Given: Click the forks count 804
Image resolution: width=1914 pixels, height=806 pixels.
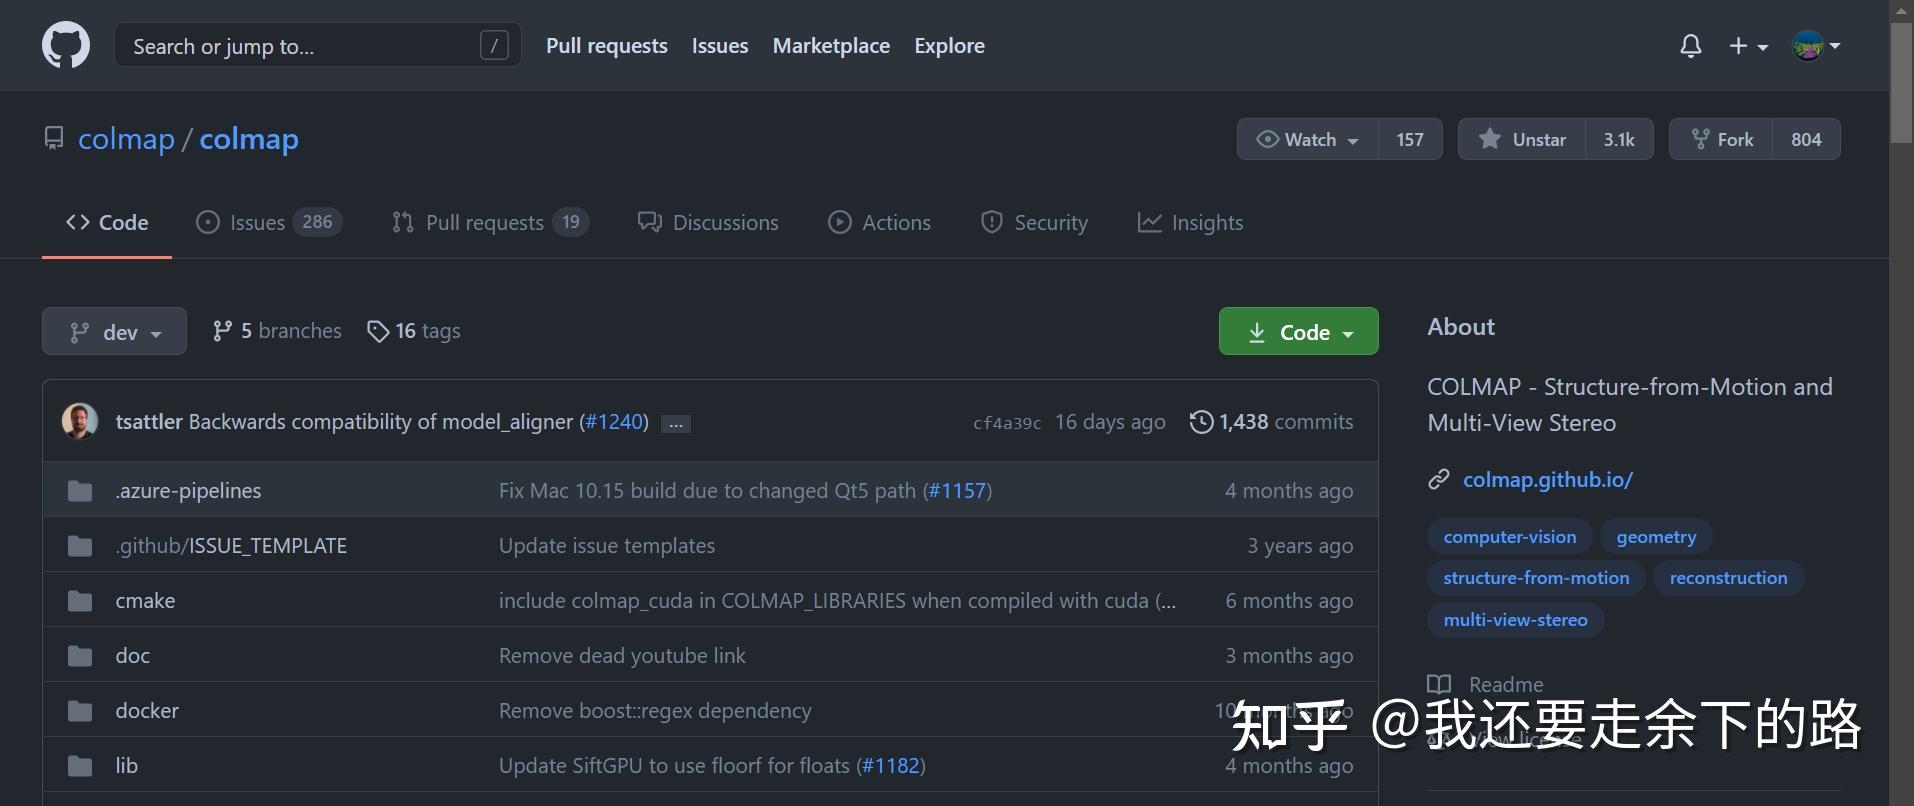Looking at the screenshot, I should (x=1806, y=139).
